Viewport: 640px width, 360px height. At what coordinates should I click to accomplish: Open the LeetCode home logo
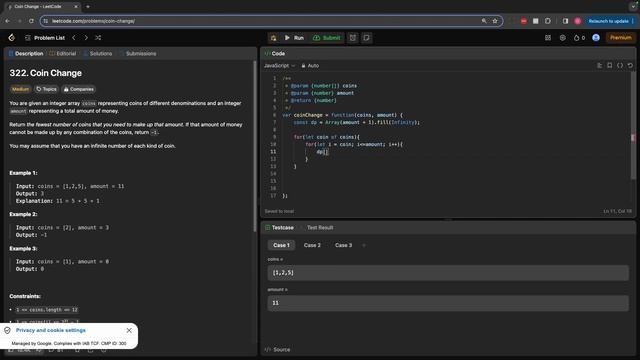[x=11, y=38]
